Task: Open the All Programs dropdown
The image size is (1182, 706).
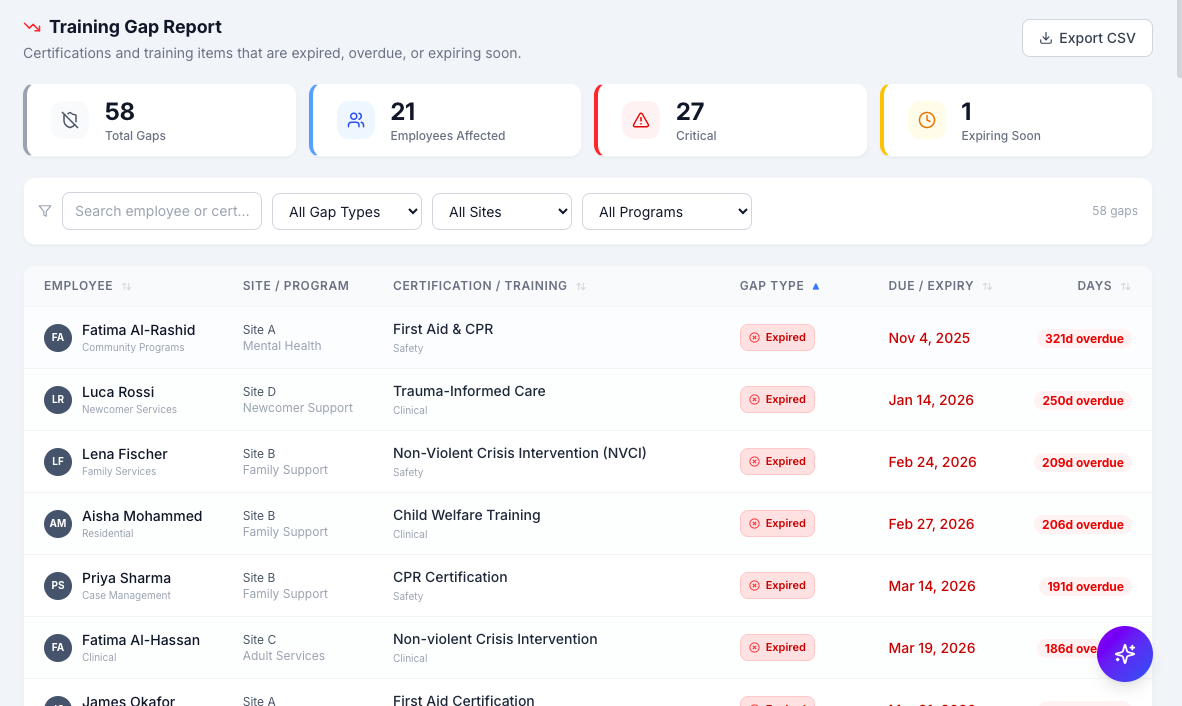Action: 667,212
